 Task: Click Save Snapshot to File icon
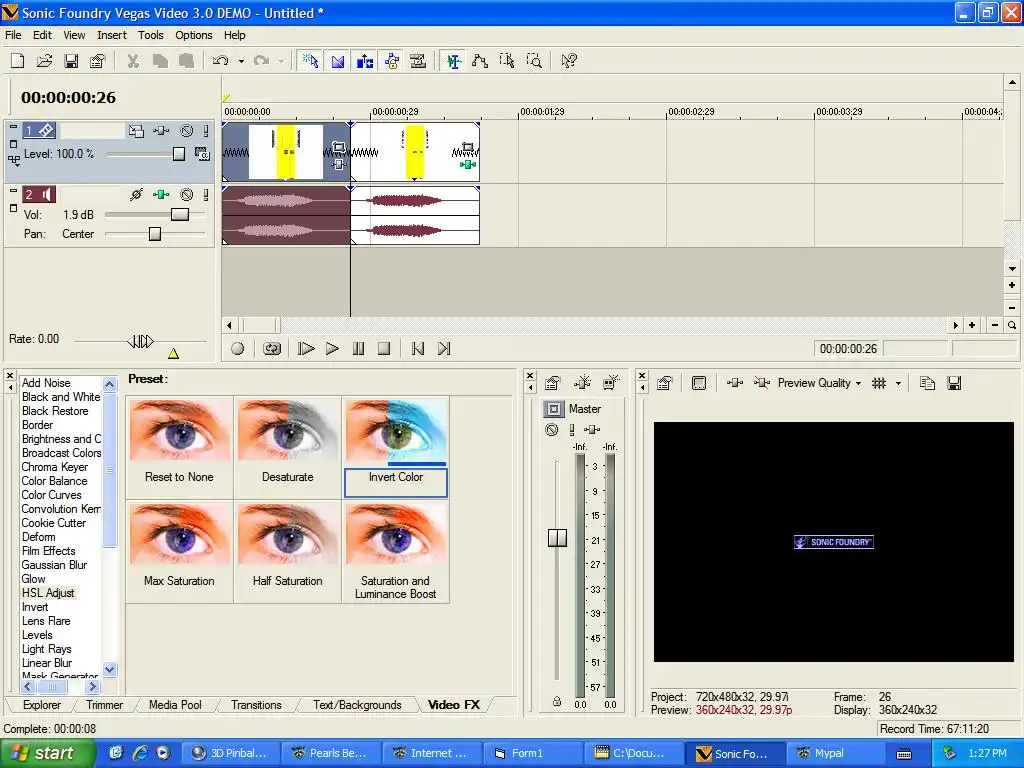coord(954,383)
